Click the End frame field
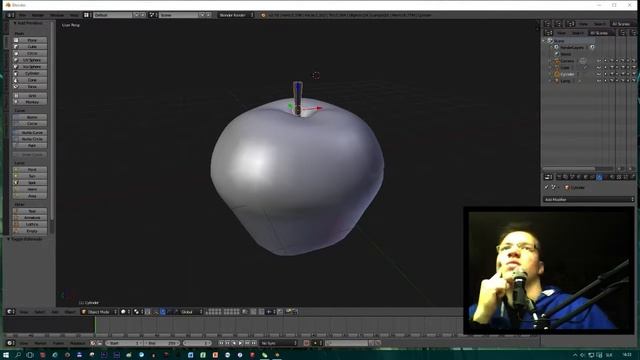Viewport: 640px width, 360px height. 162,343
